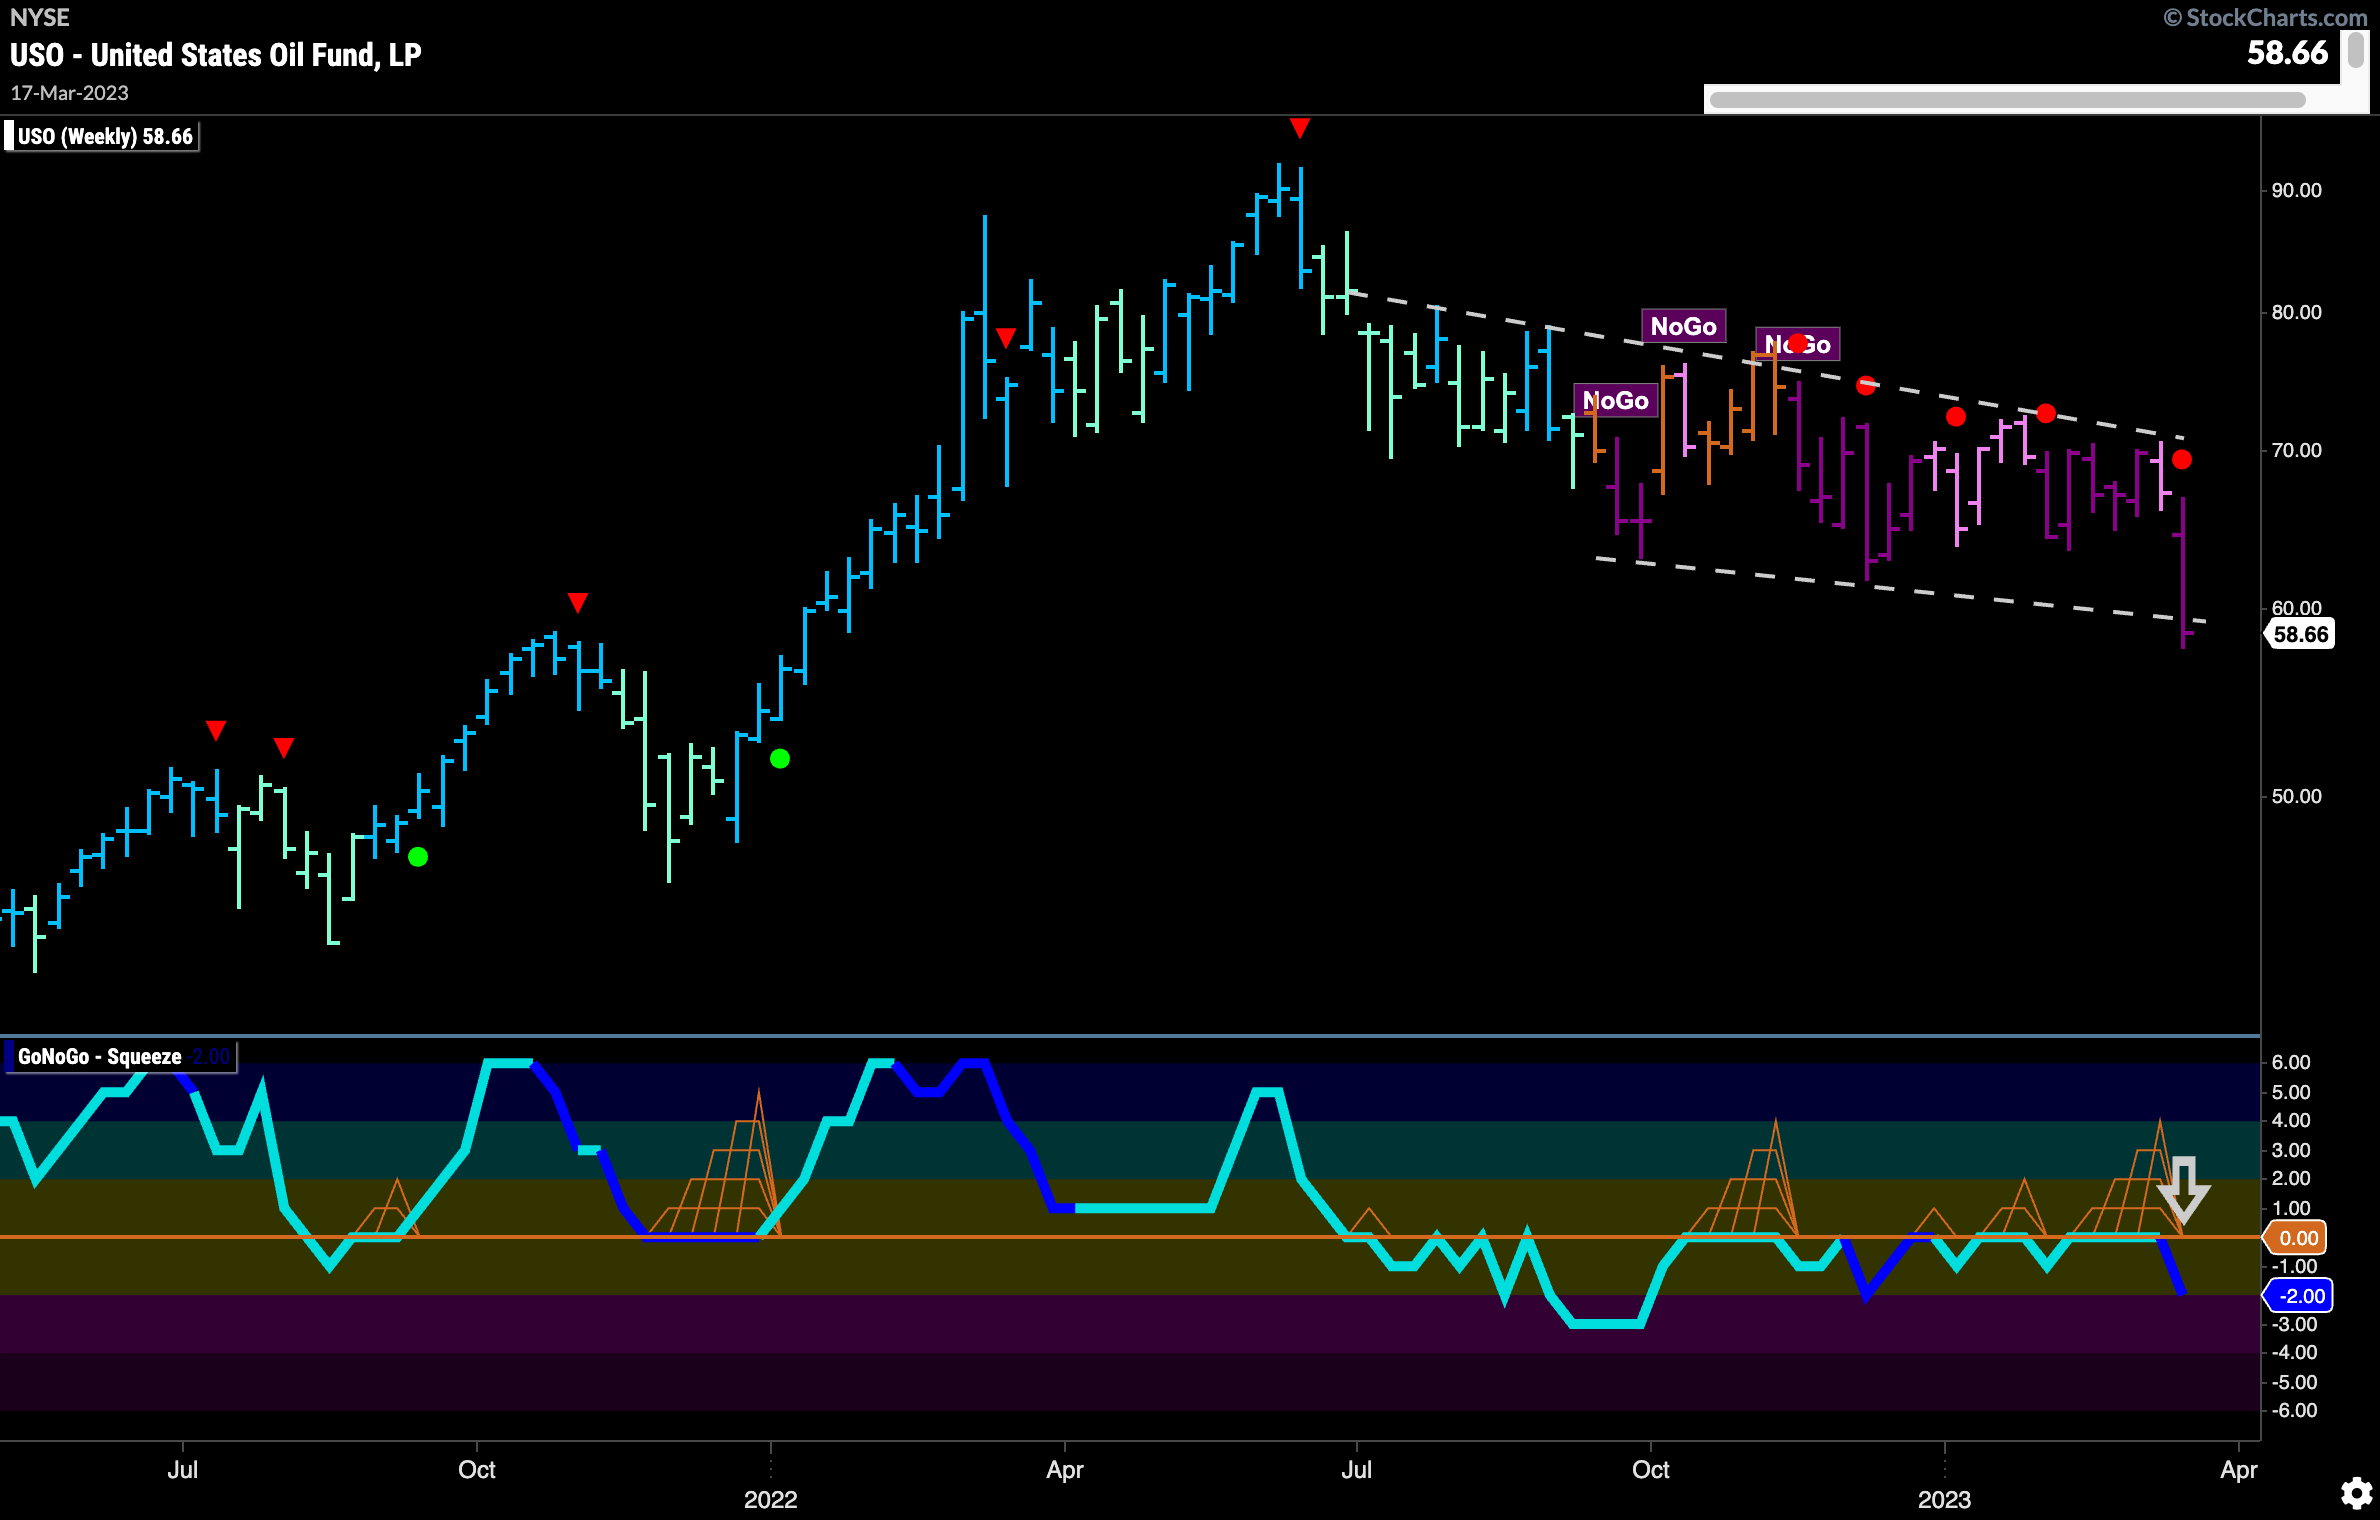
Task: Click the topmost NoGo label on the chart
Action: tap(1683, 326)
